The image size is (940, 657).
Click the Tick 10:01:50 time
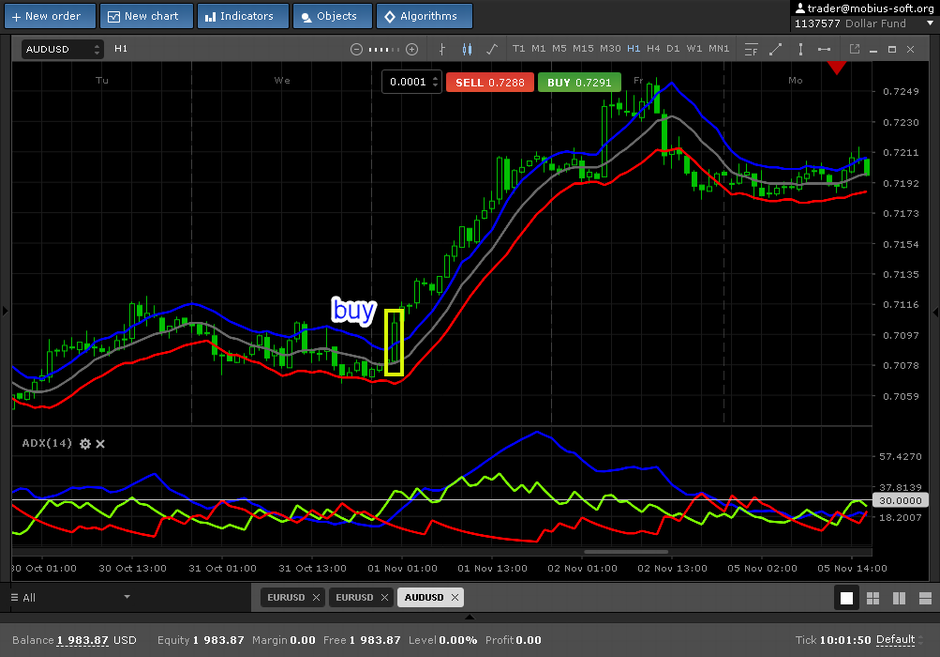point(833,640)
